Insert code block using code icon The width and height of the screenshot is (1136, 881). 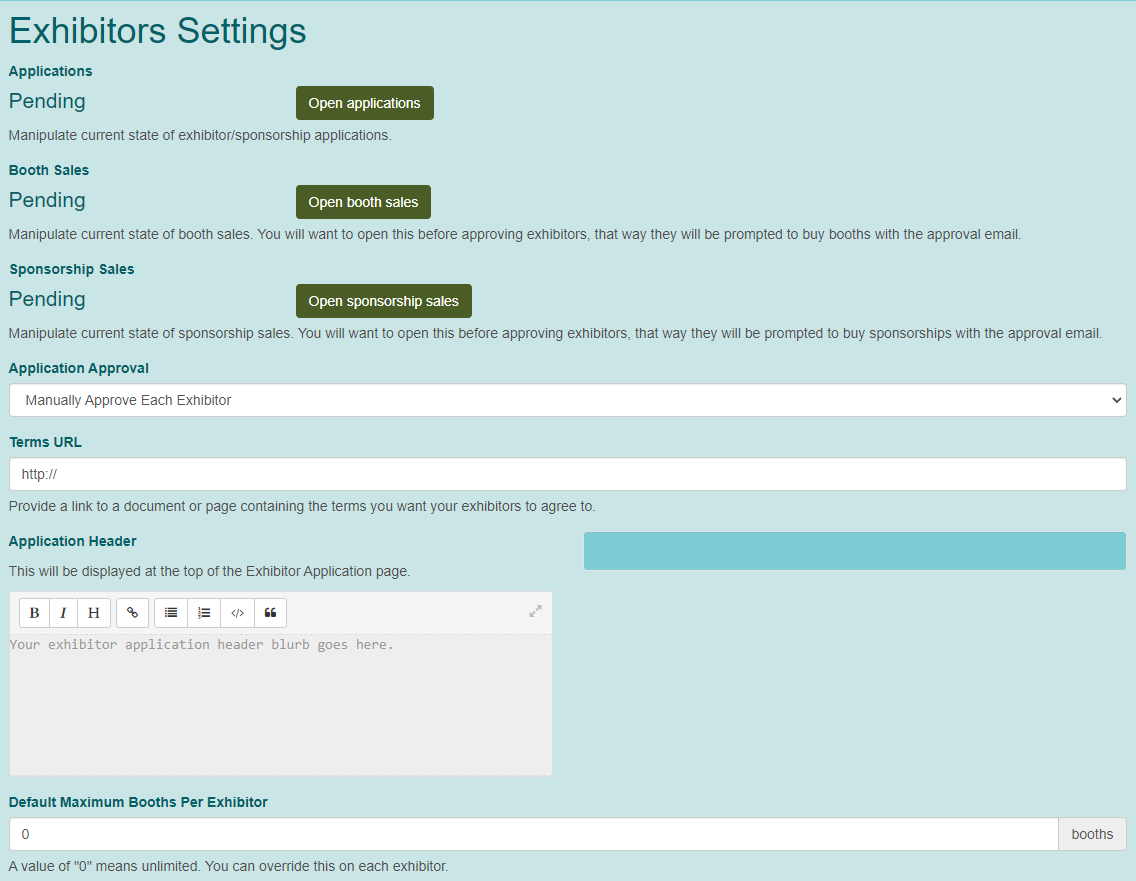(x=238, y=613)
